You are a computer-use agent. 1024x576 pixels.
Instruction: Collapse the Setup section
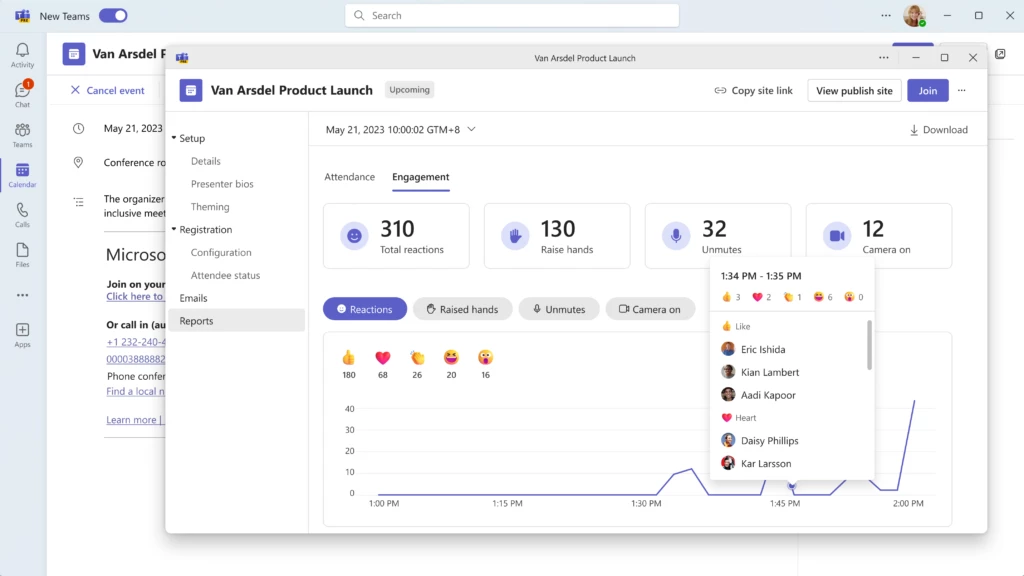tap(176, 137)
